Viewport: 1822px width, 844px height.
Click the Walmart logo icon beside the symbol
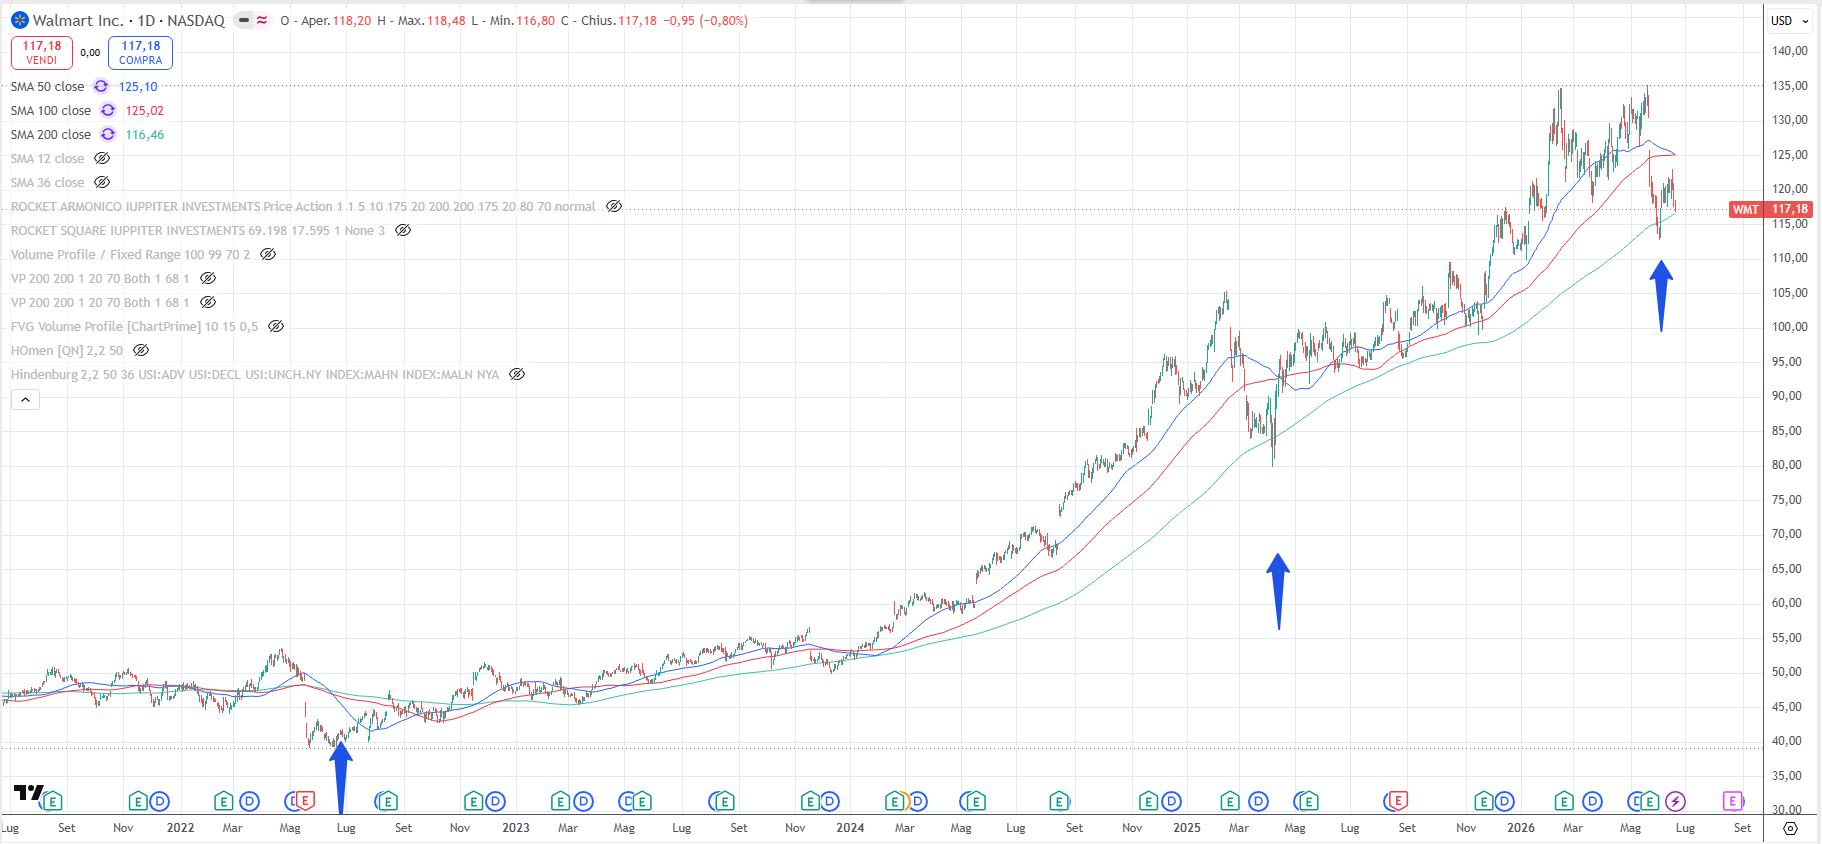tap(19, 20)
